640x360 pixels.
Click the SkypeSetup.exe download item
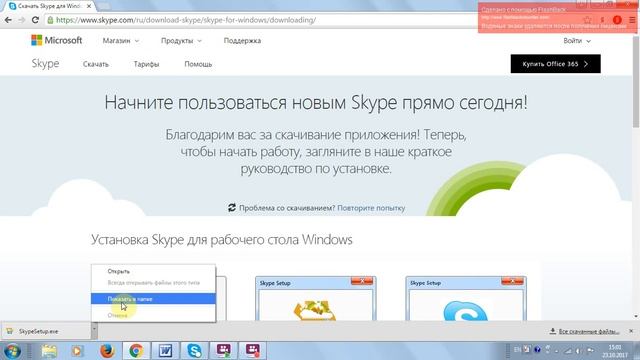click(46, 331)
